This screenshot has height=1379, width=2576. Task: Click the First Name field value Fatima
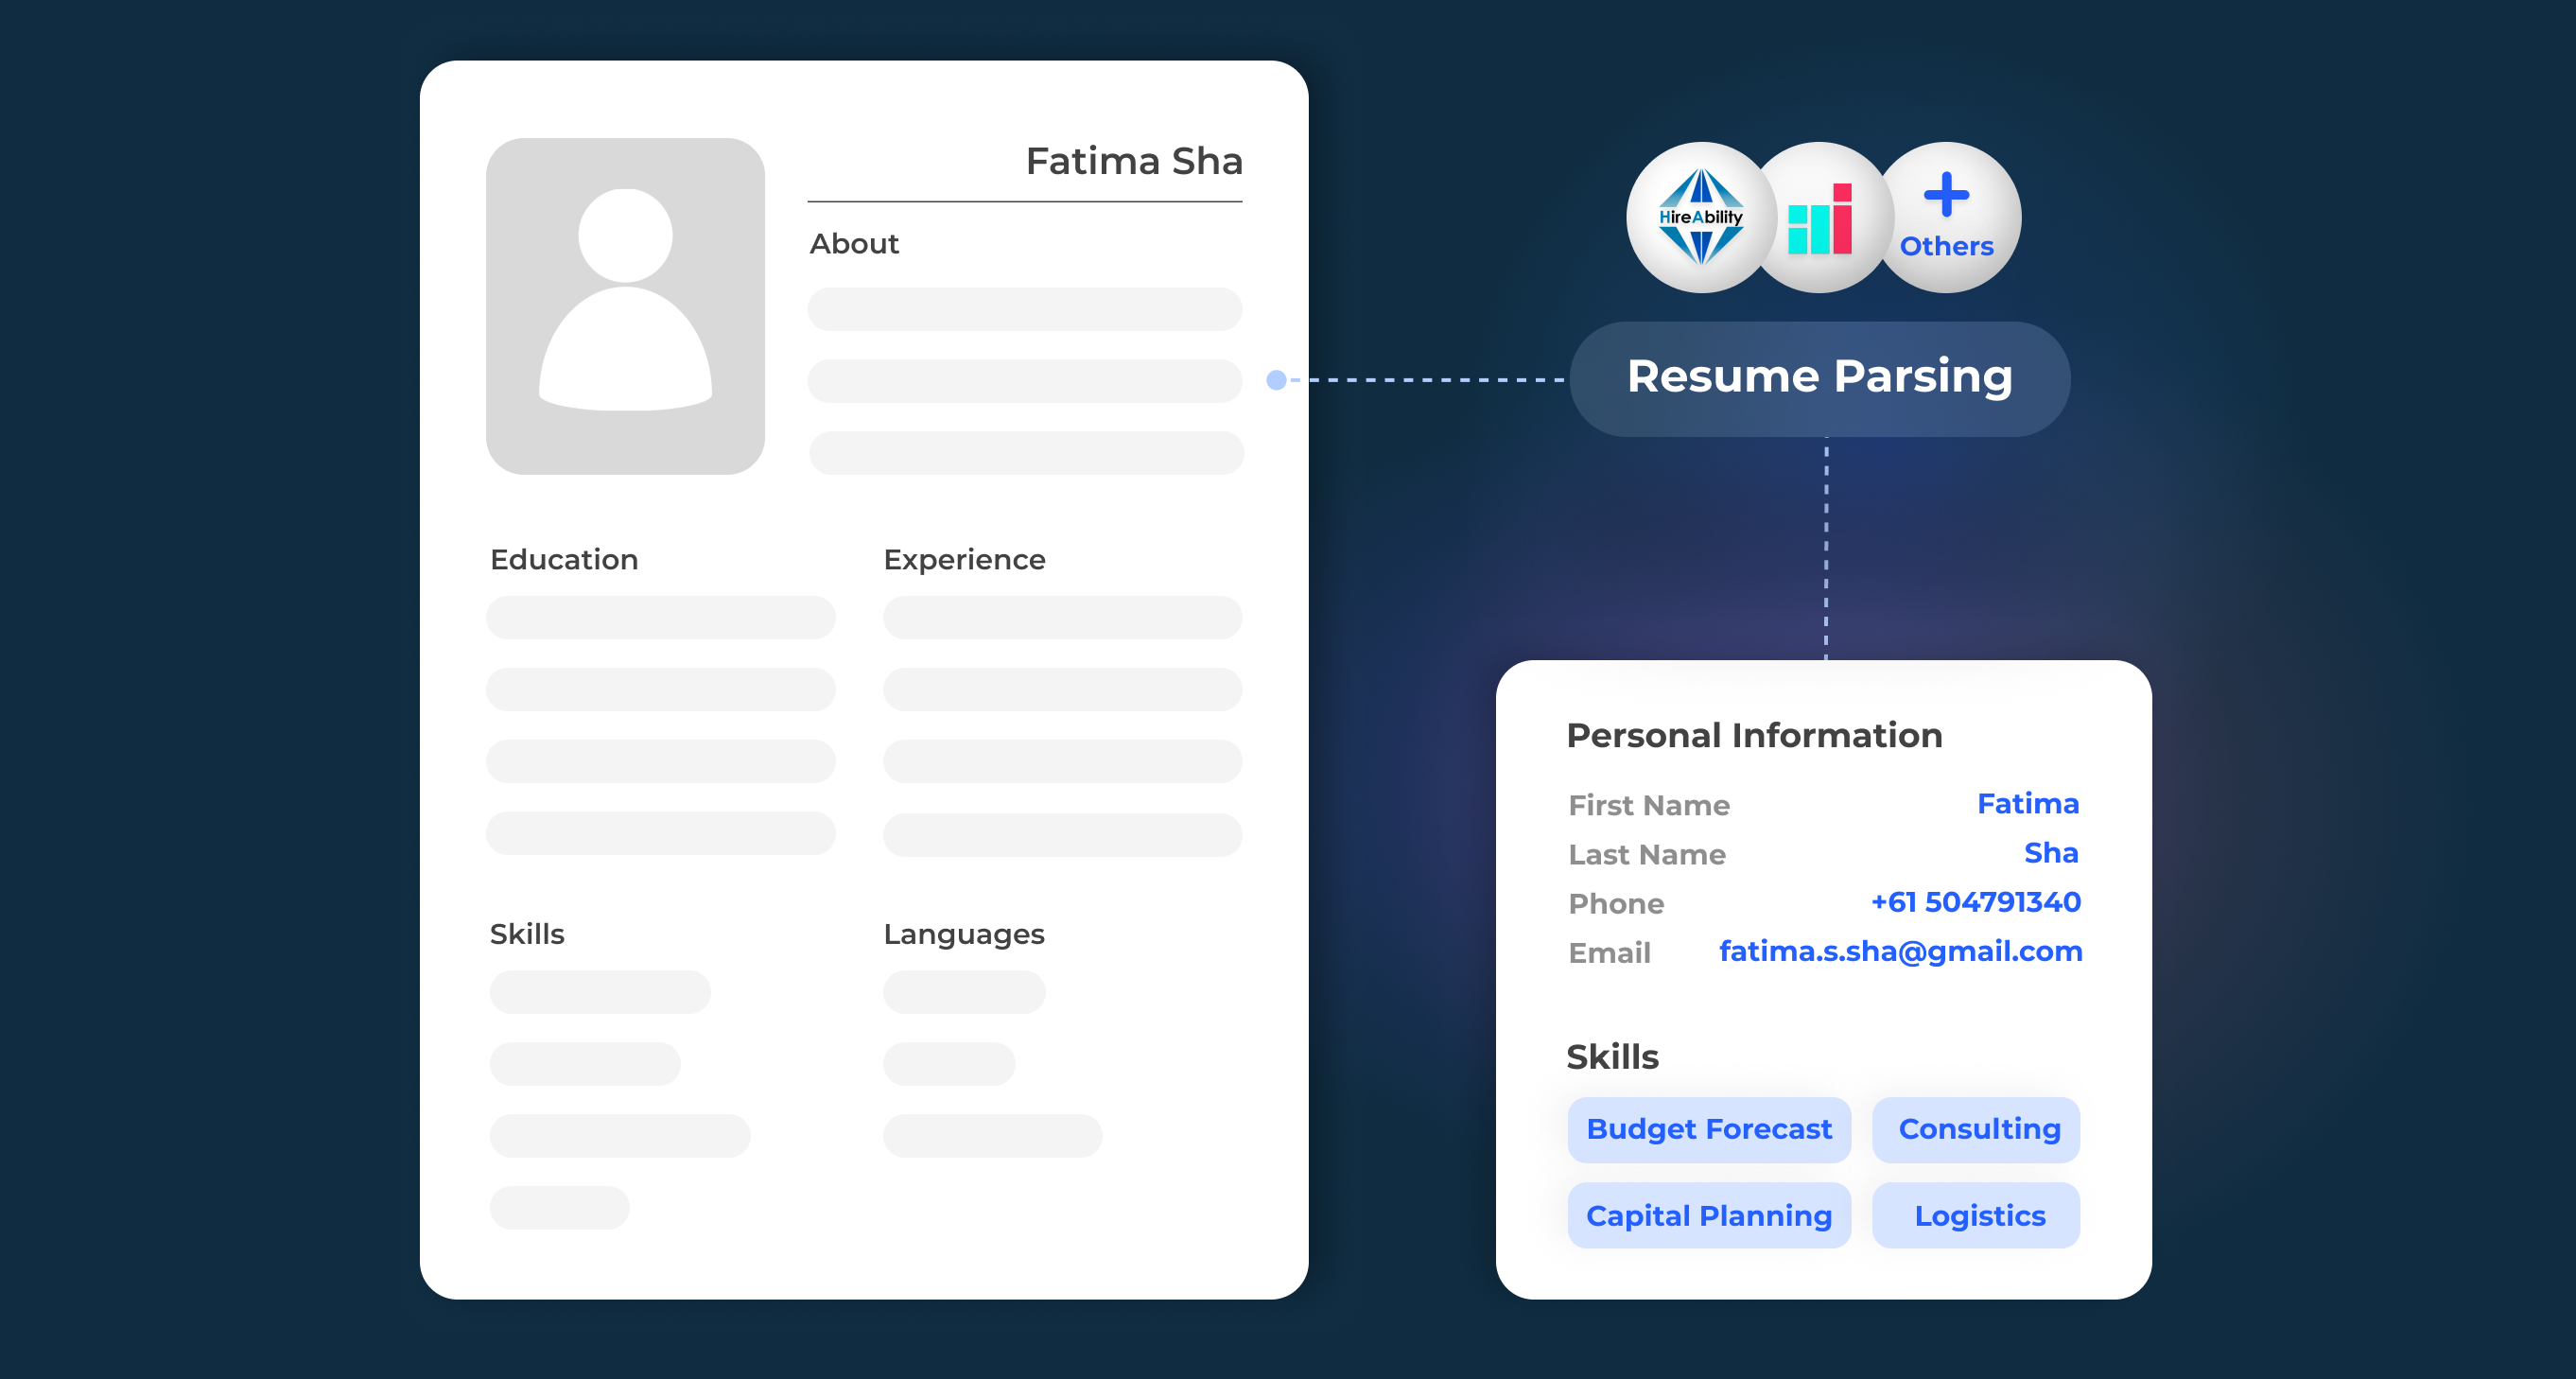click(x=2028, y=804)
